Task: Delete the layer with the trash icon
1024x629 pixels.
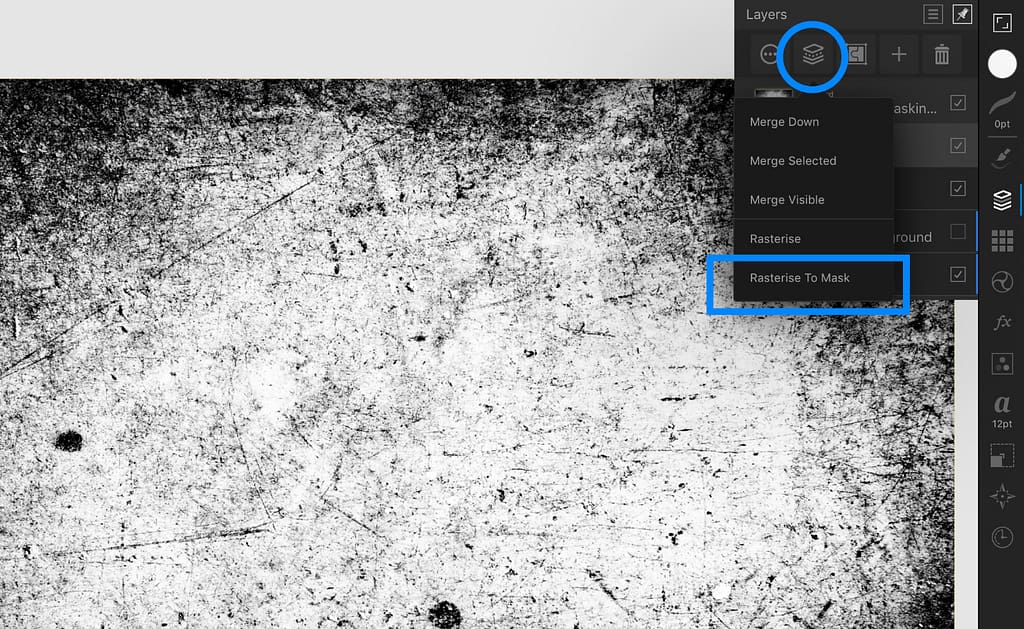Action: (941, 55)
